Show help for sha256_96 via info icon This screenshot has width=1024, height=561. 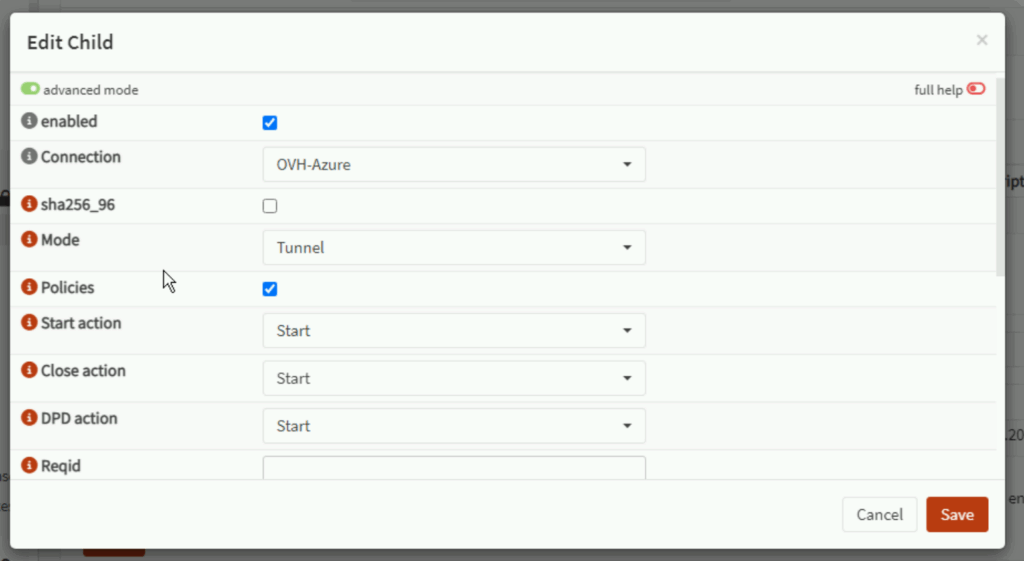click(x=29, y=205)
